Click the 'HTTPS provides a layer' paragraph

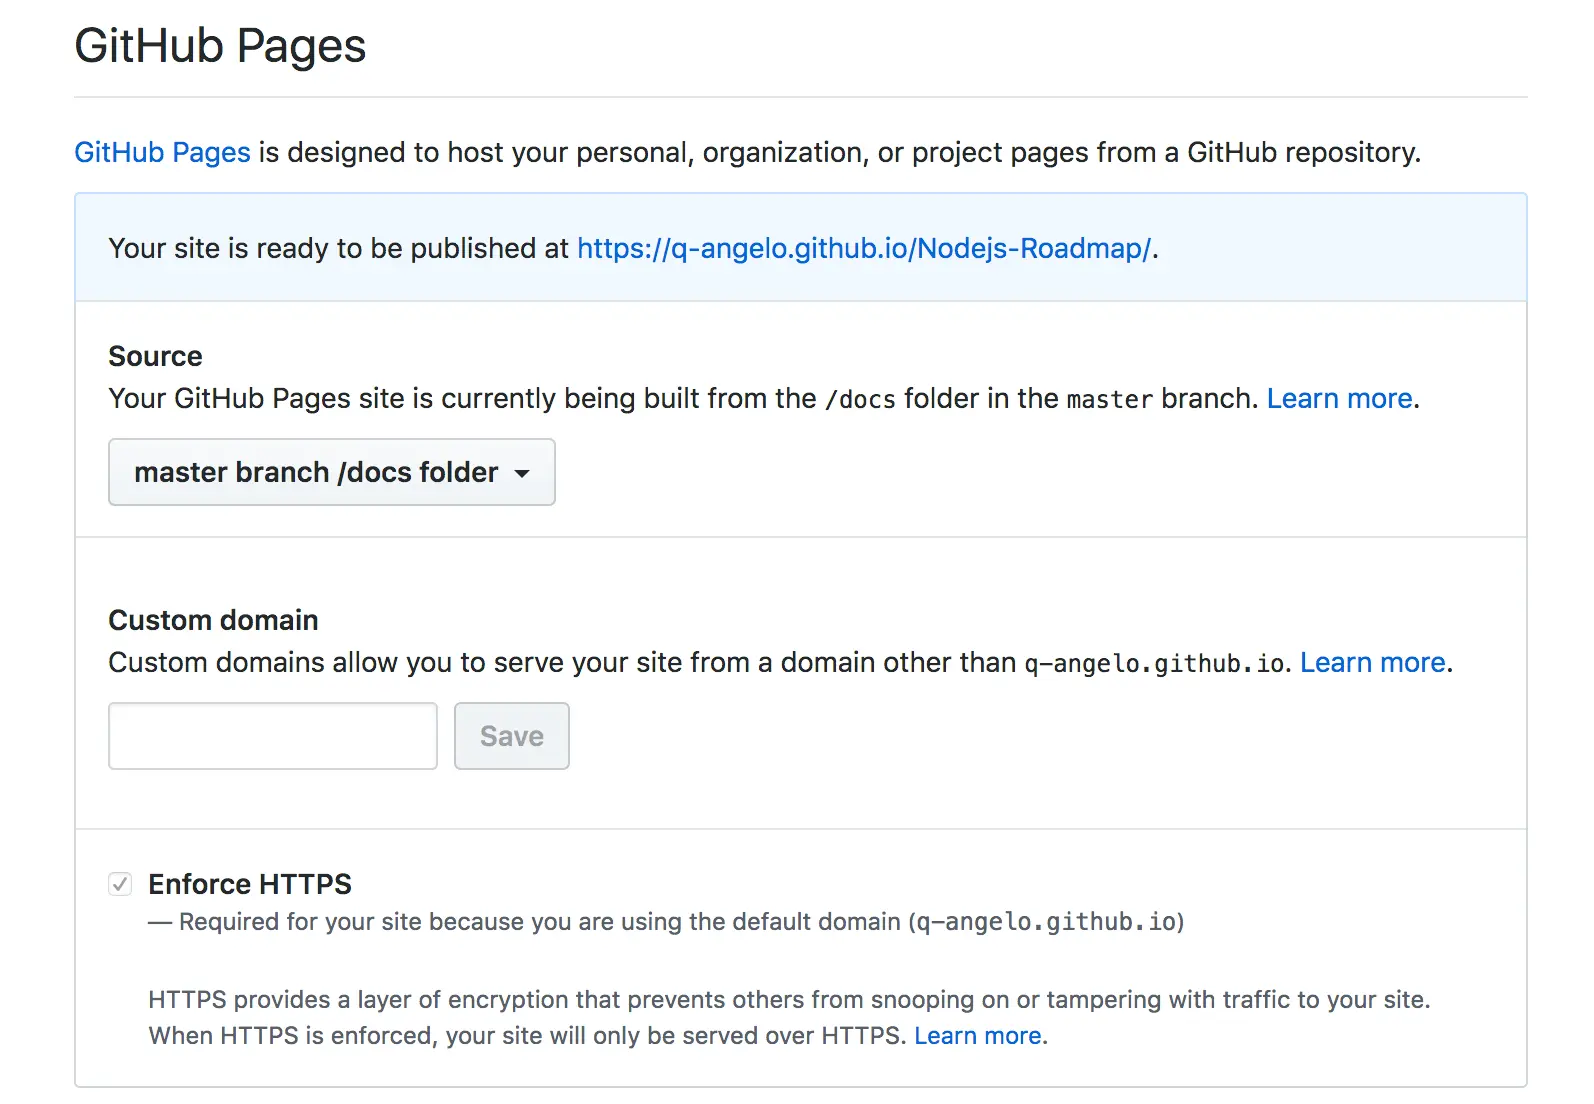point(788,1000)
